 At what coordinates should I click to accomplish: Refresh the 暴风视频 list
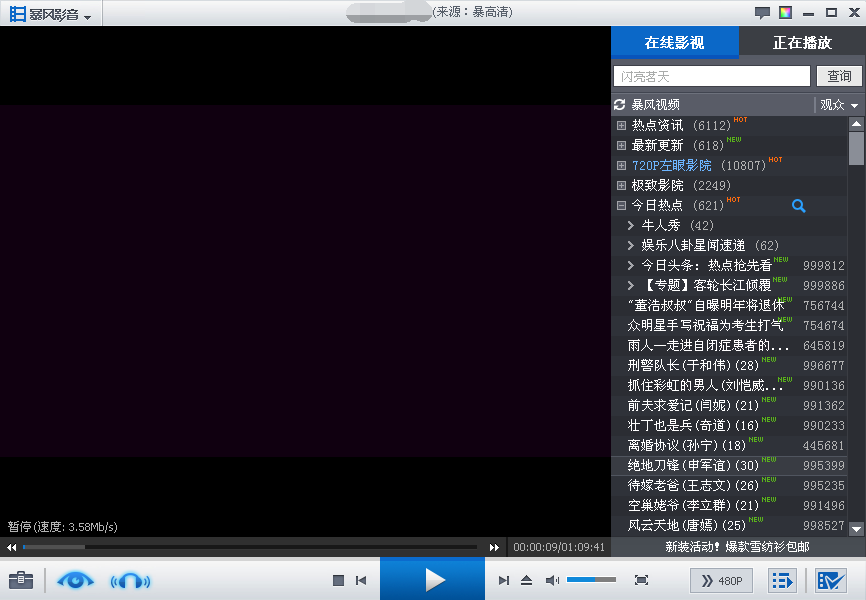tap(620, 104)
